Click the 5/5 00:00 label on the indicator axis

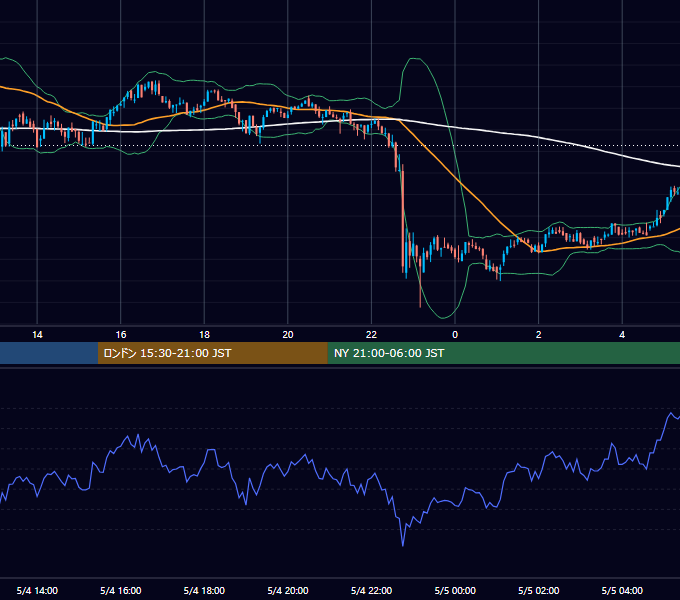455,590
